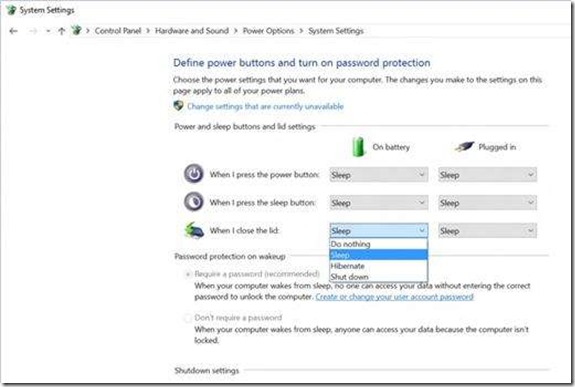The image size is (575, 387).
Task: Open power button Plugged in dropdown
Action: pos(487,175)
